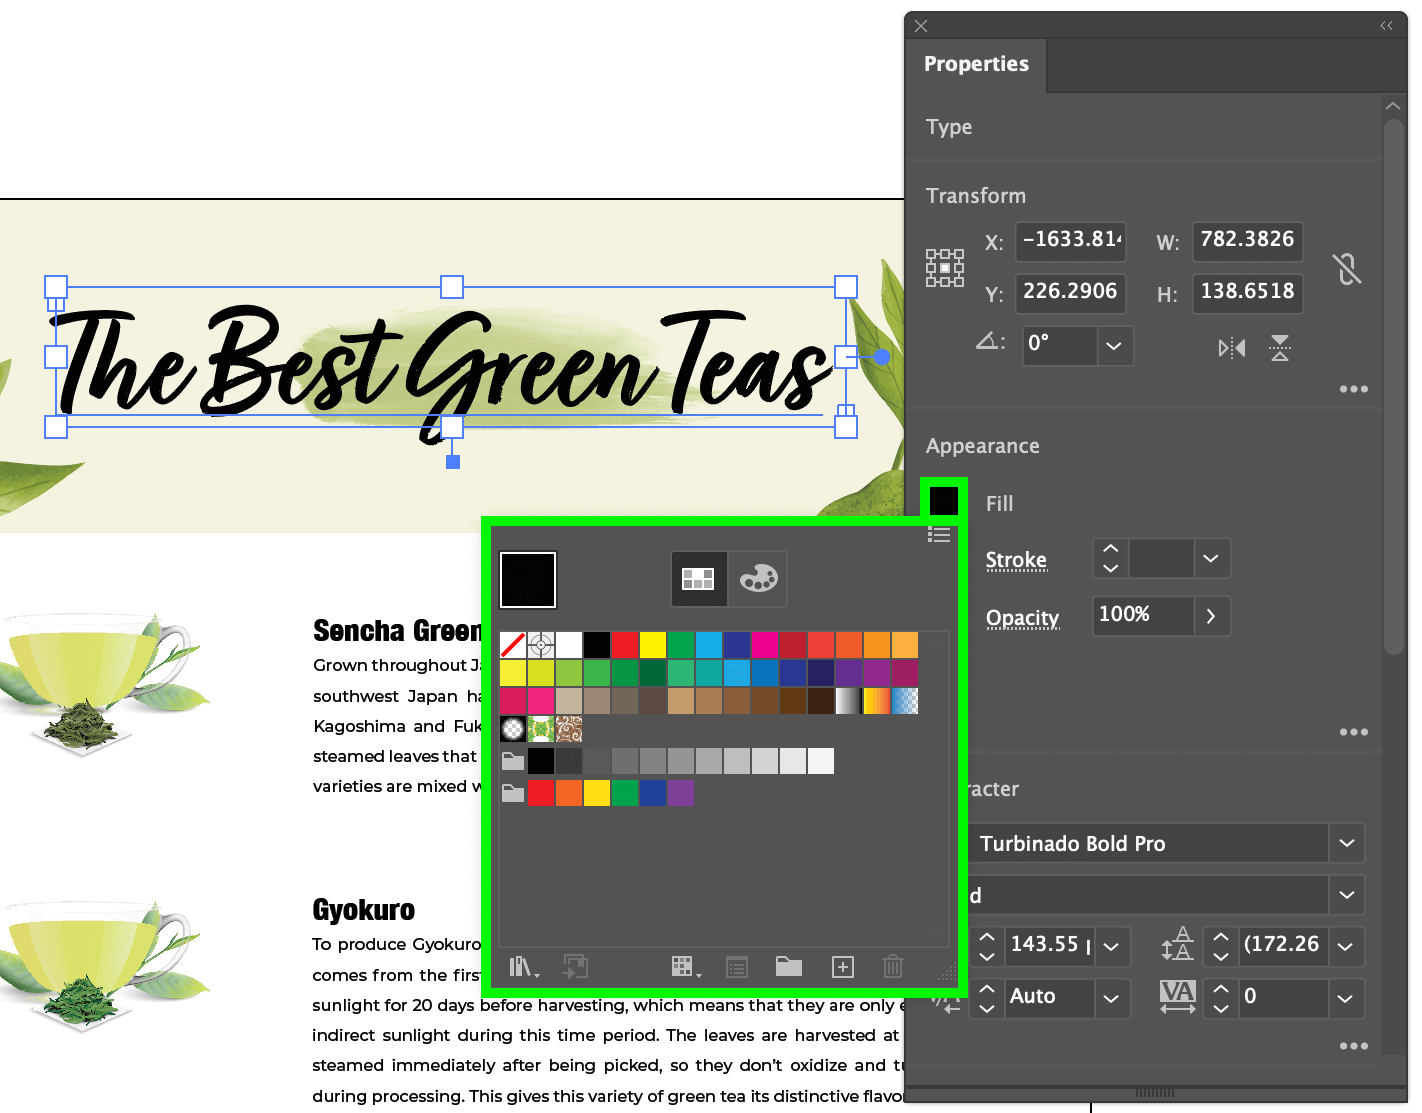Expand the stroke weight dropdown

coord(1211,558)
